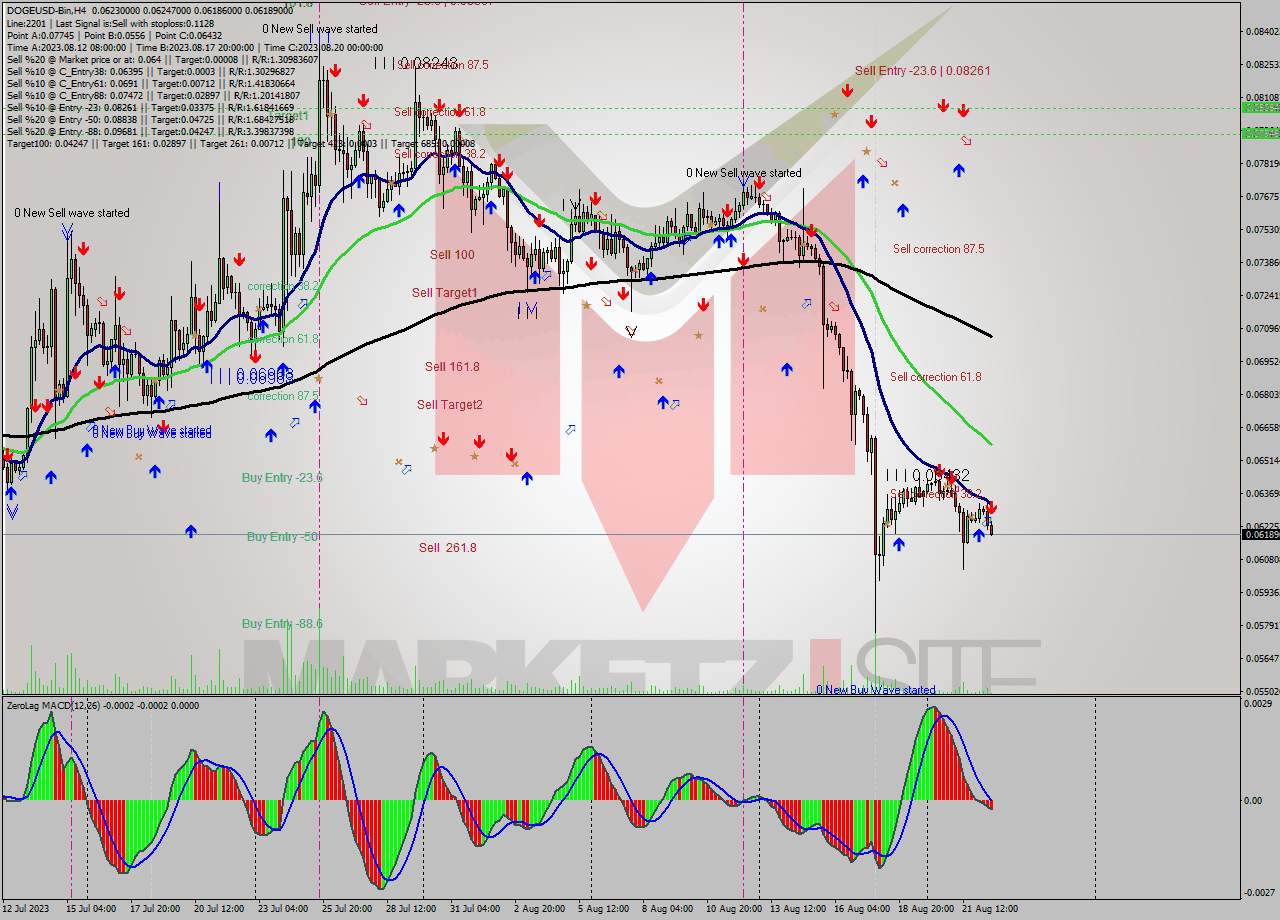Viewport: 1280px width, 920px height.
Task: Click the green 'correction 38.2' label
Action: coord(283,285)
